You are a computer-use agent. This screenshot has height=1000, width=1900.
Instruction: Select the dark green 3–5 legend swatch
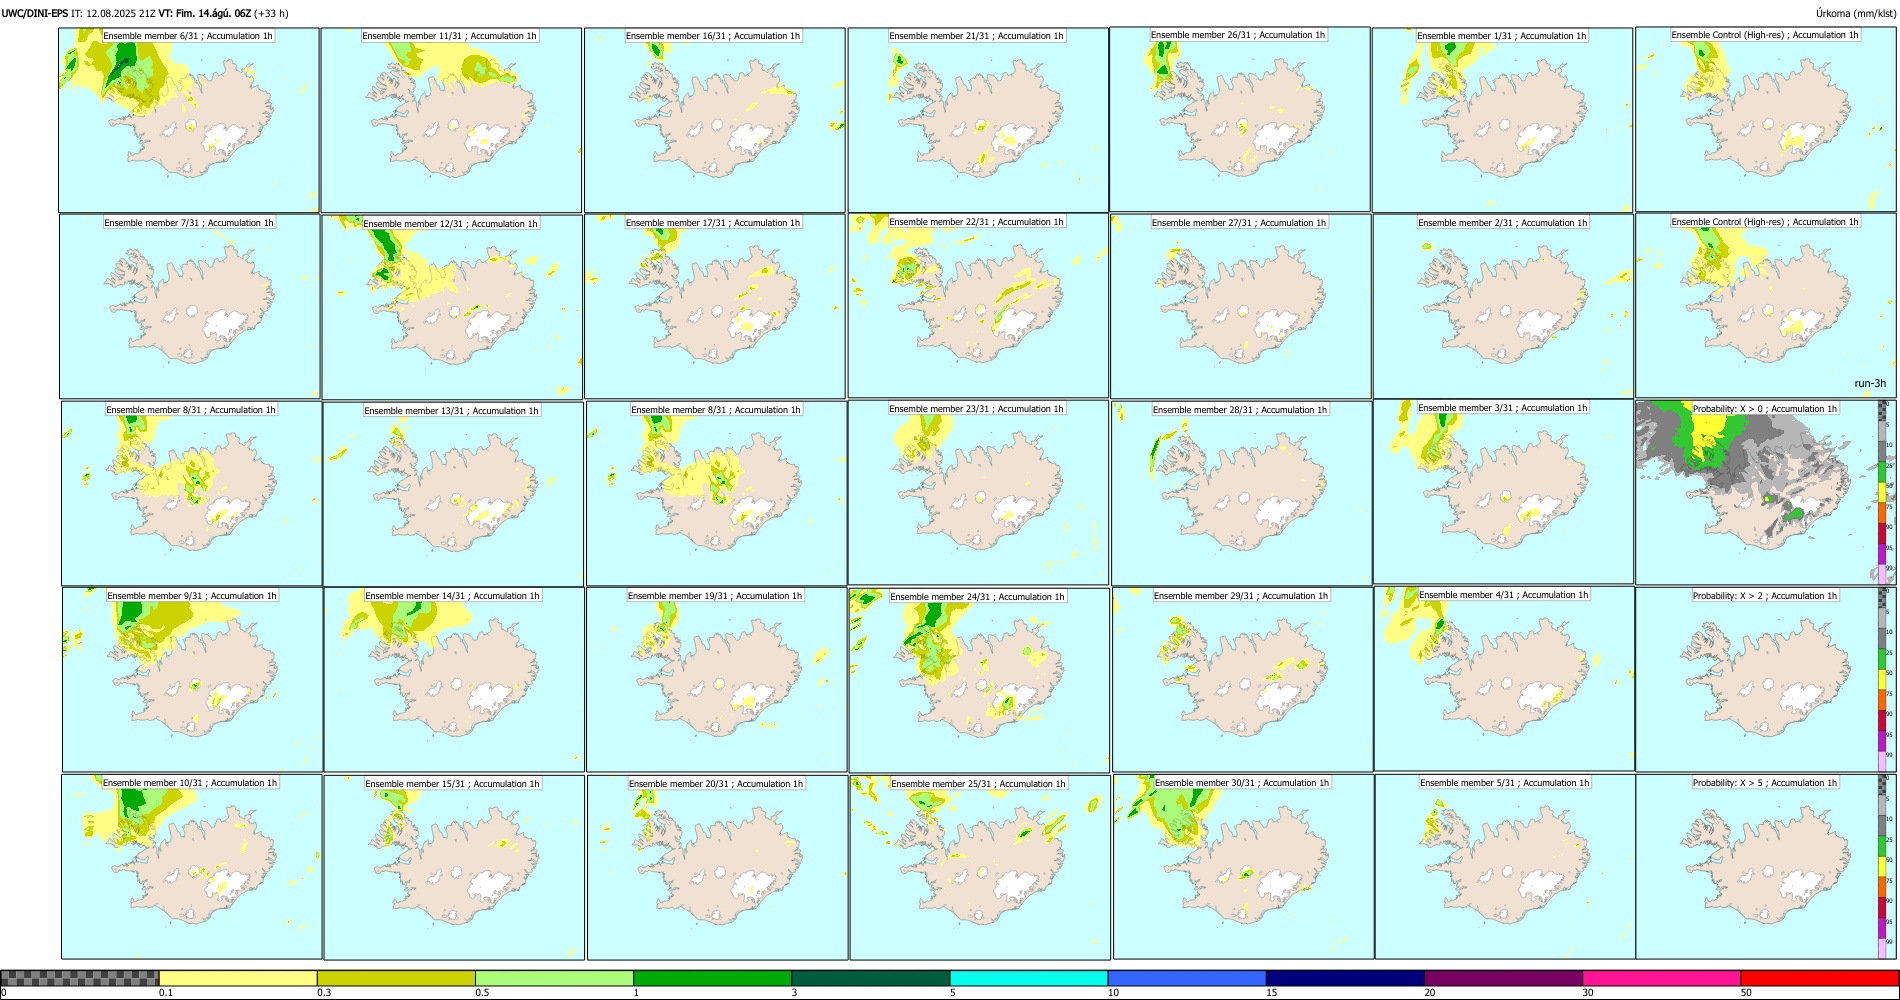tap(870, 978)
